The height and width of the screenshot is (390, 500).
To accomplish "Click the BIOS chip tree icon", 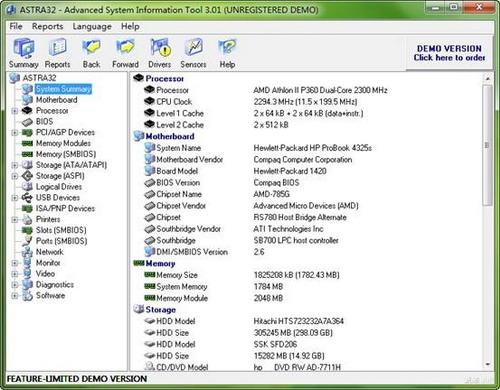I will click(27, 122).
